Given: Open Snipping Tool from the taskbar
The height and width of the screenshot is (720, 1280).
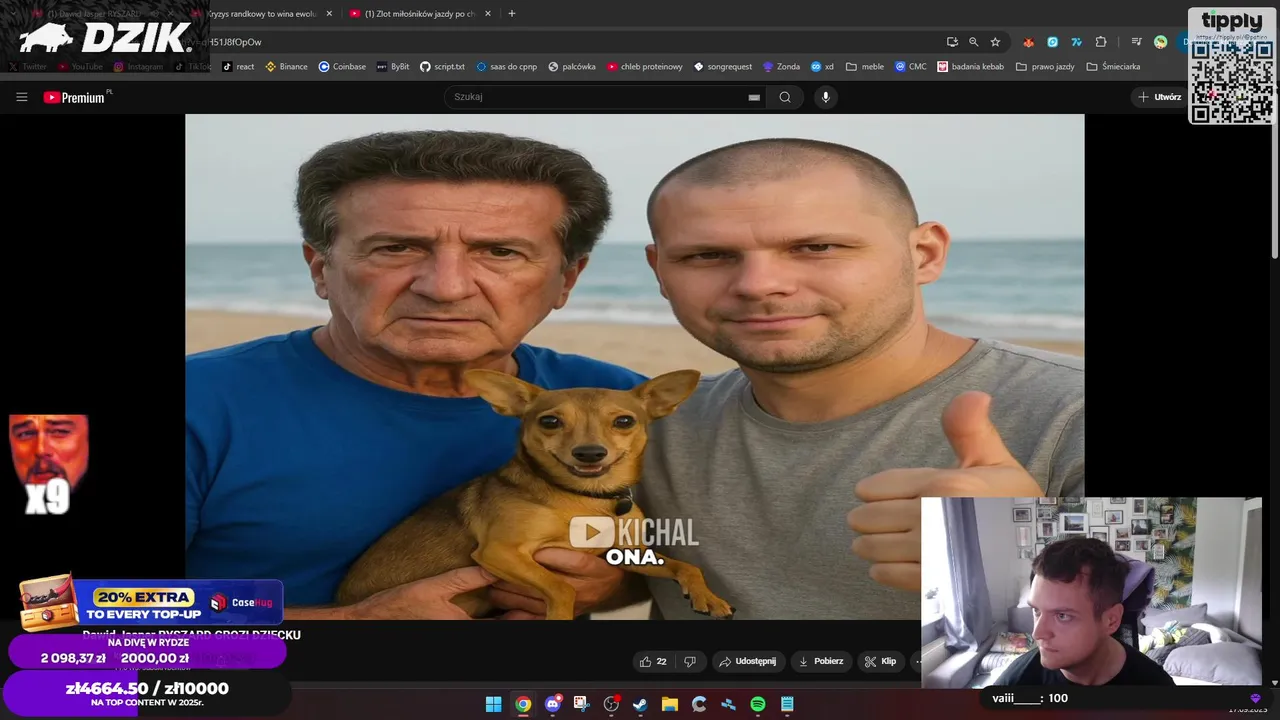Looking at the screenshot, I should click(x=581, y=704).
